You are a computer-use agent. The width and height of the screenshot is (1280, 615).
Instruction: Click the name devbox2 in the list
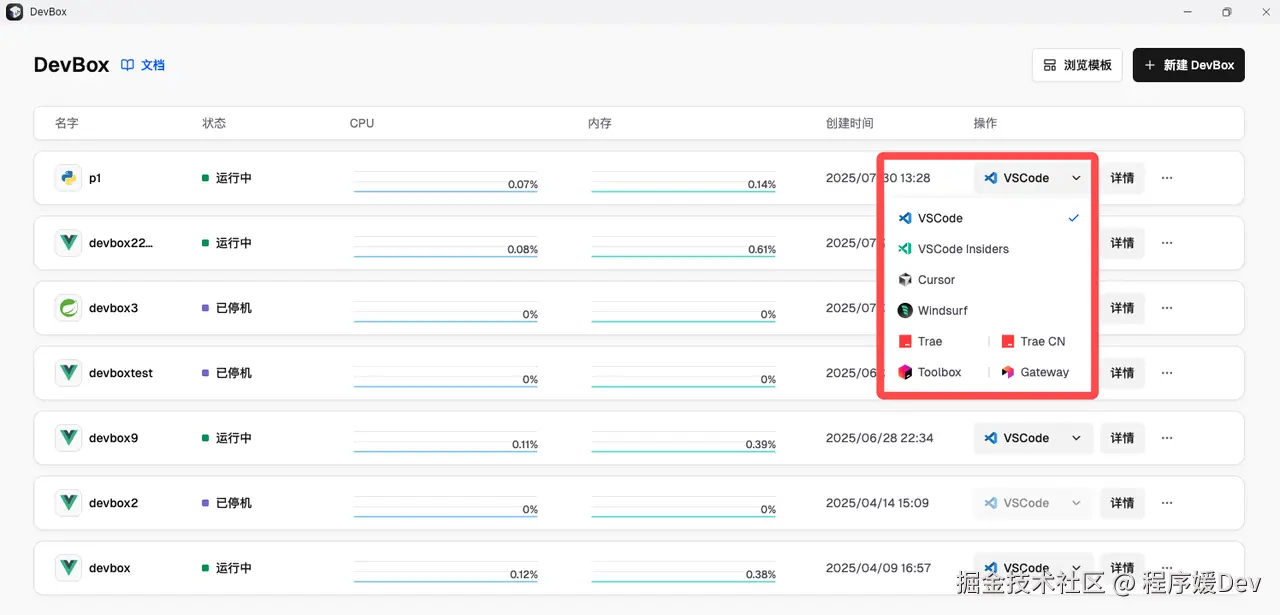pos(113,503)
